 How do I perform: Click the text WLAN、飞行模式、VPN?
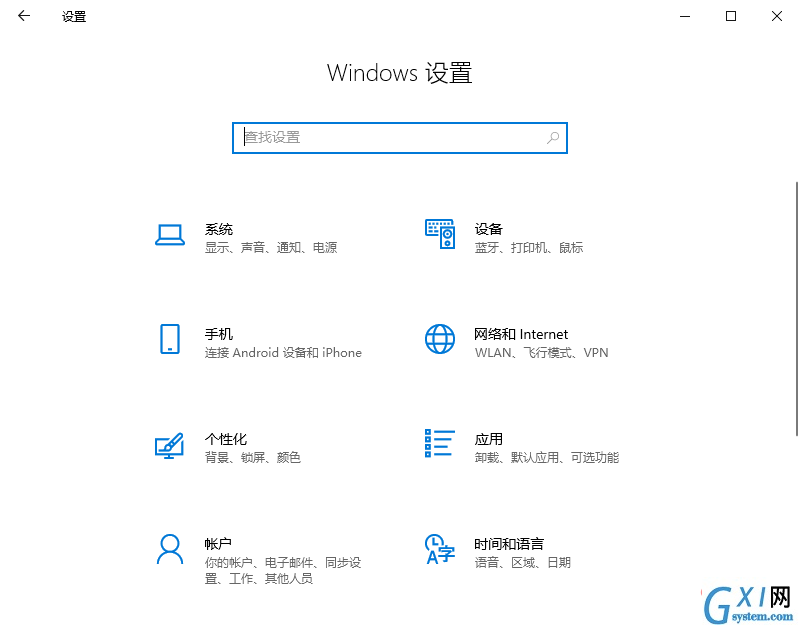[x=541, y=353]
